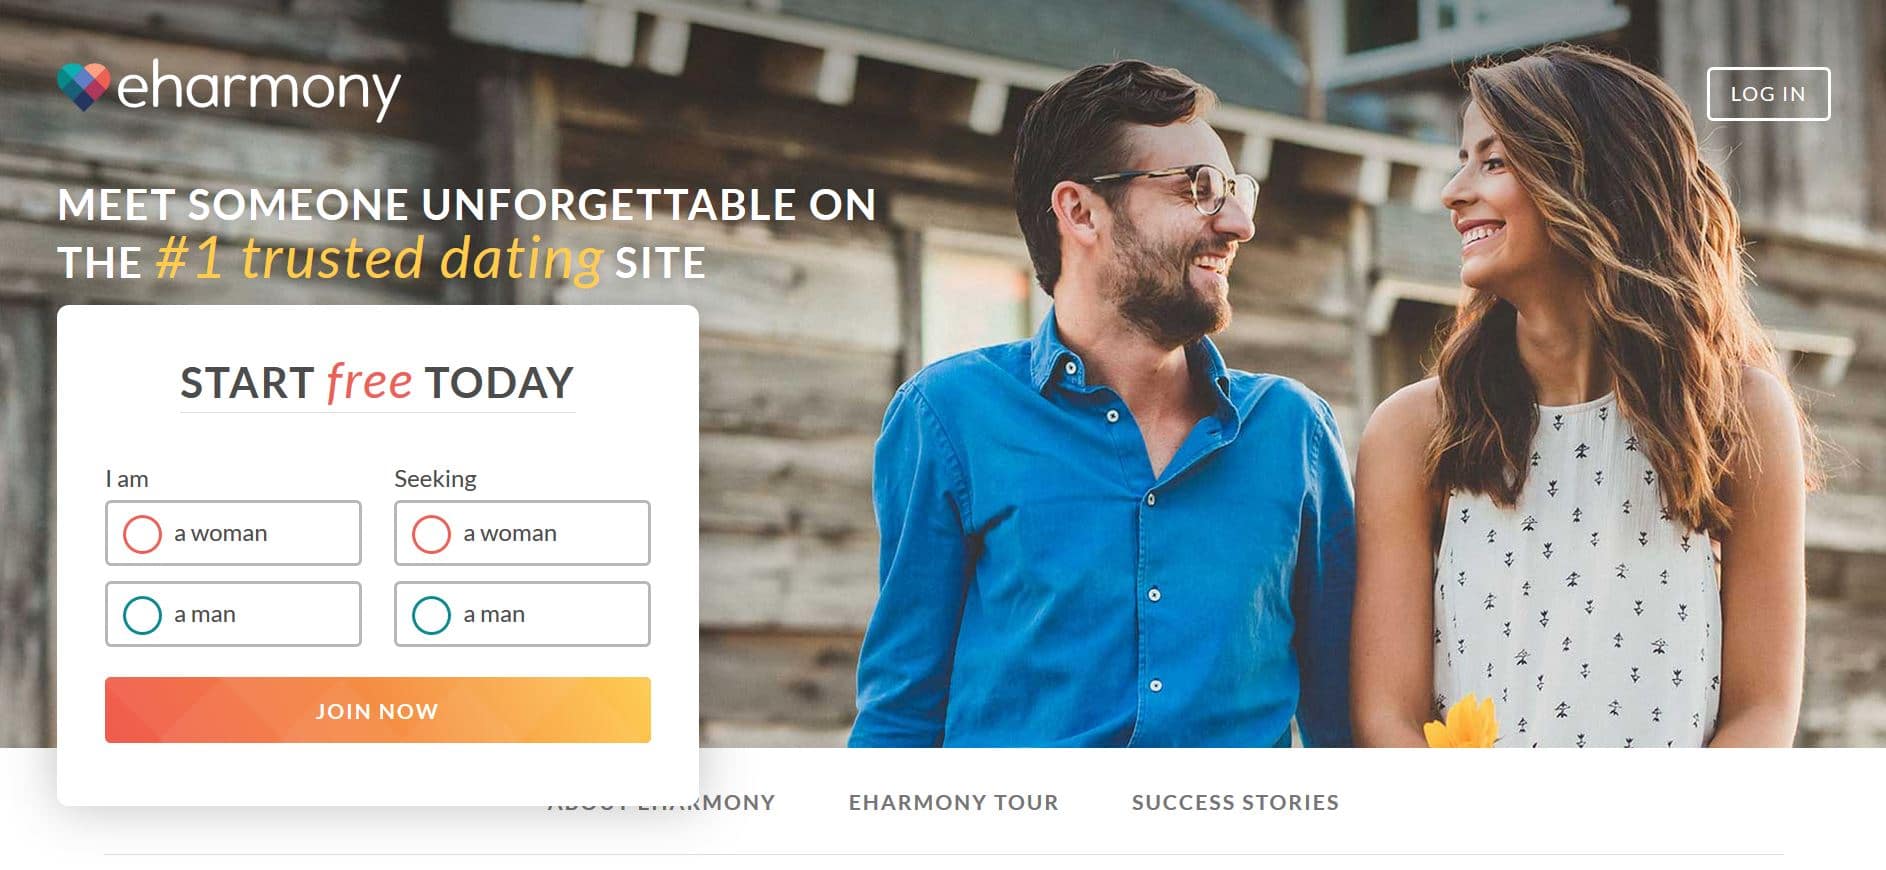Go to Success Stories tab
Screen dimensions: 1886x870
[x=1235, y=802]
